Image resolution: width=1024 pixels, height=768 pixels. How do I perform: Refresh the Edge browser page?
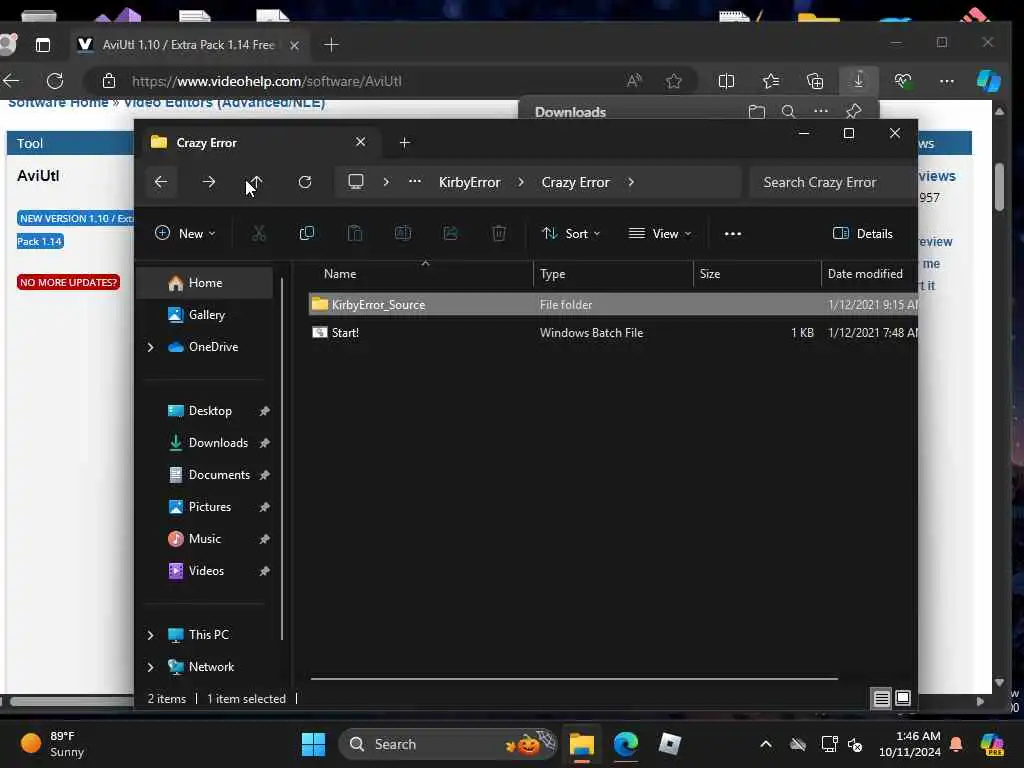[56, 81]
